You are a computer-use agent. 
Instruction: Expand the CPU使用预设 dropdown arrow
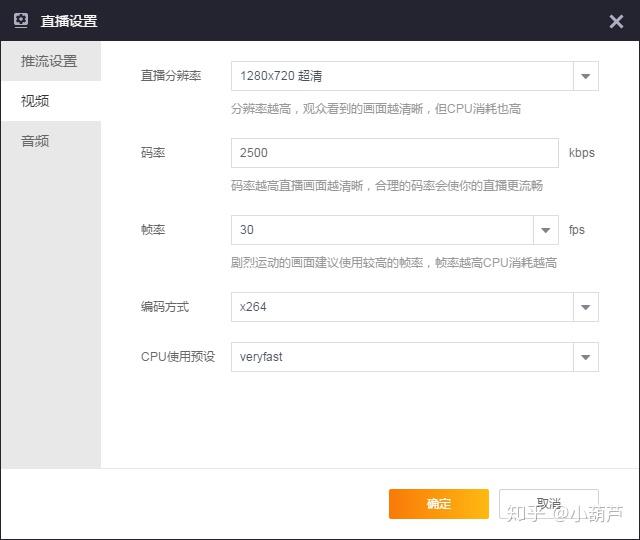[x=586, y=357]
